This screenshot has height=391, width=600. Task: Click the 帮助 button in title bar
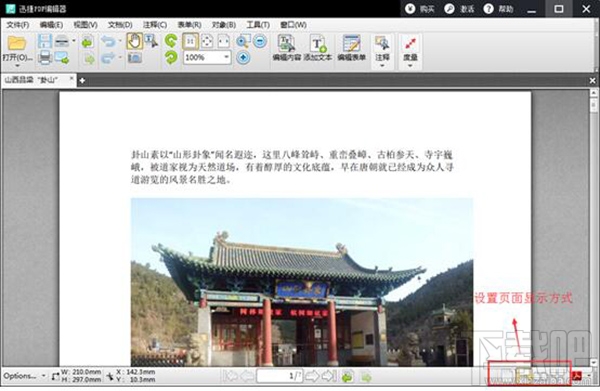(x=498, y=9)
